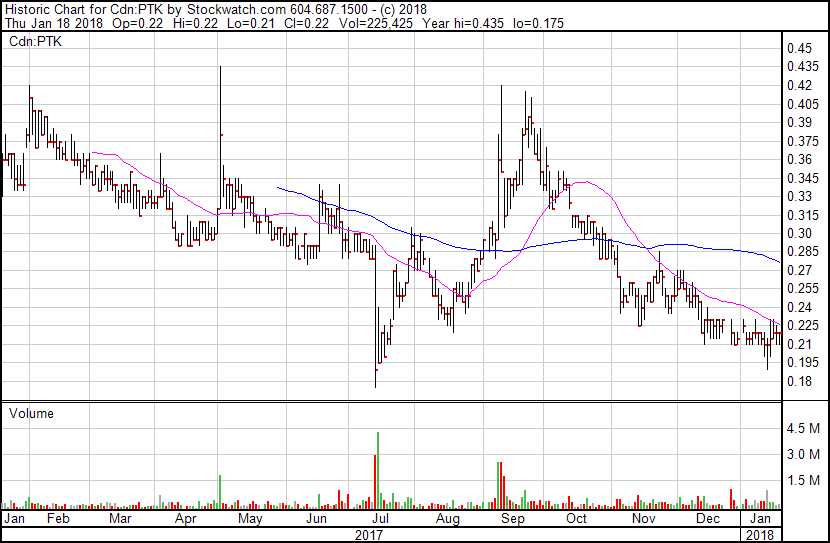This screenshot has width=830, height=543.
Task: Click the 0.195 price axis label
Action: coord(802,363)
